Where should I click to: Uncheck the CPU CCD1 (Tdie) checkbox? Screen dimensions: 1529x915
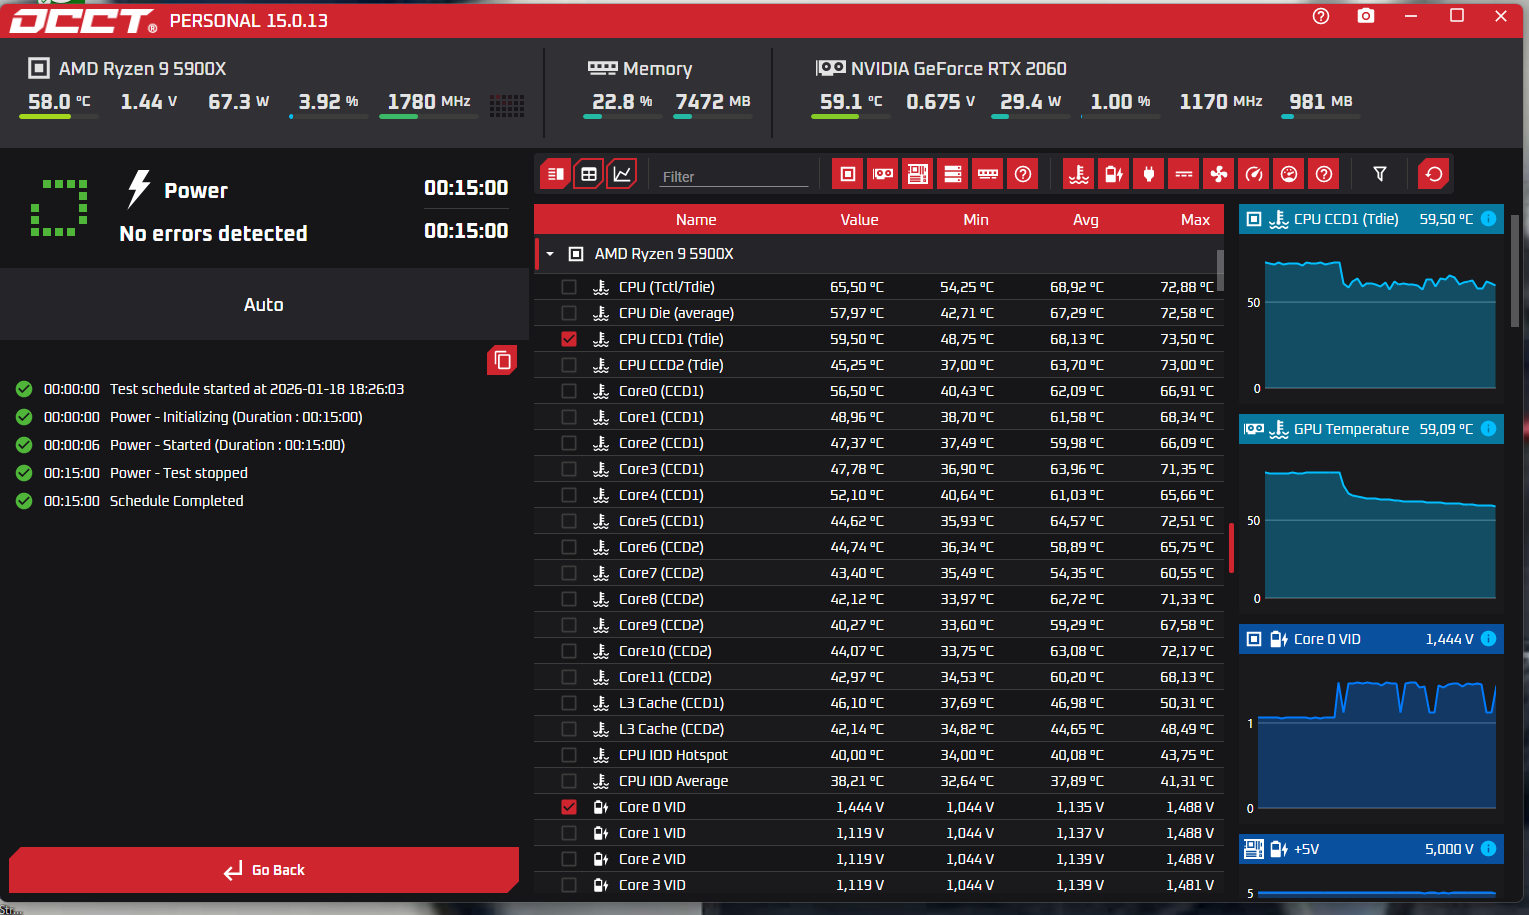point(569,339)
